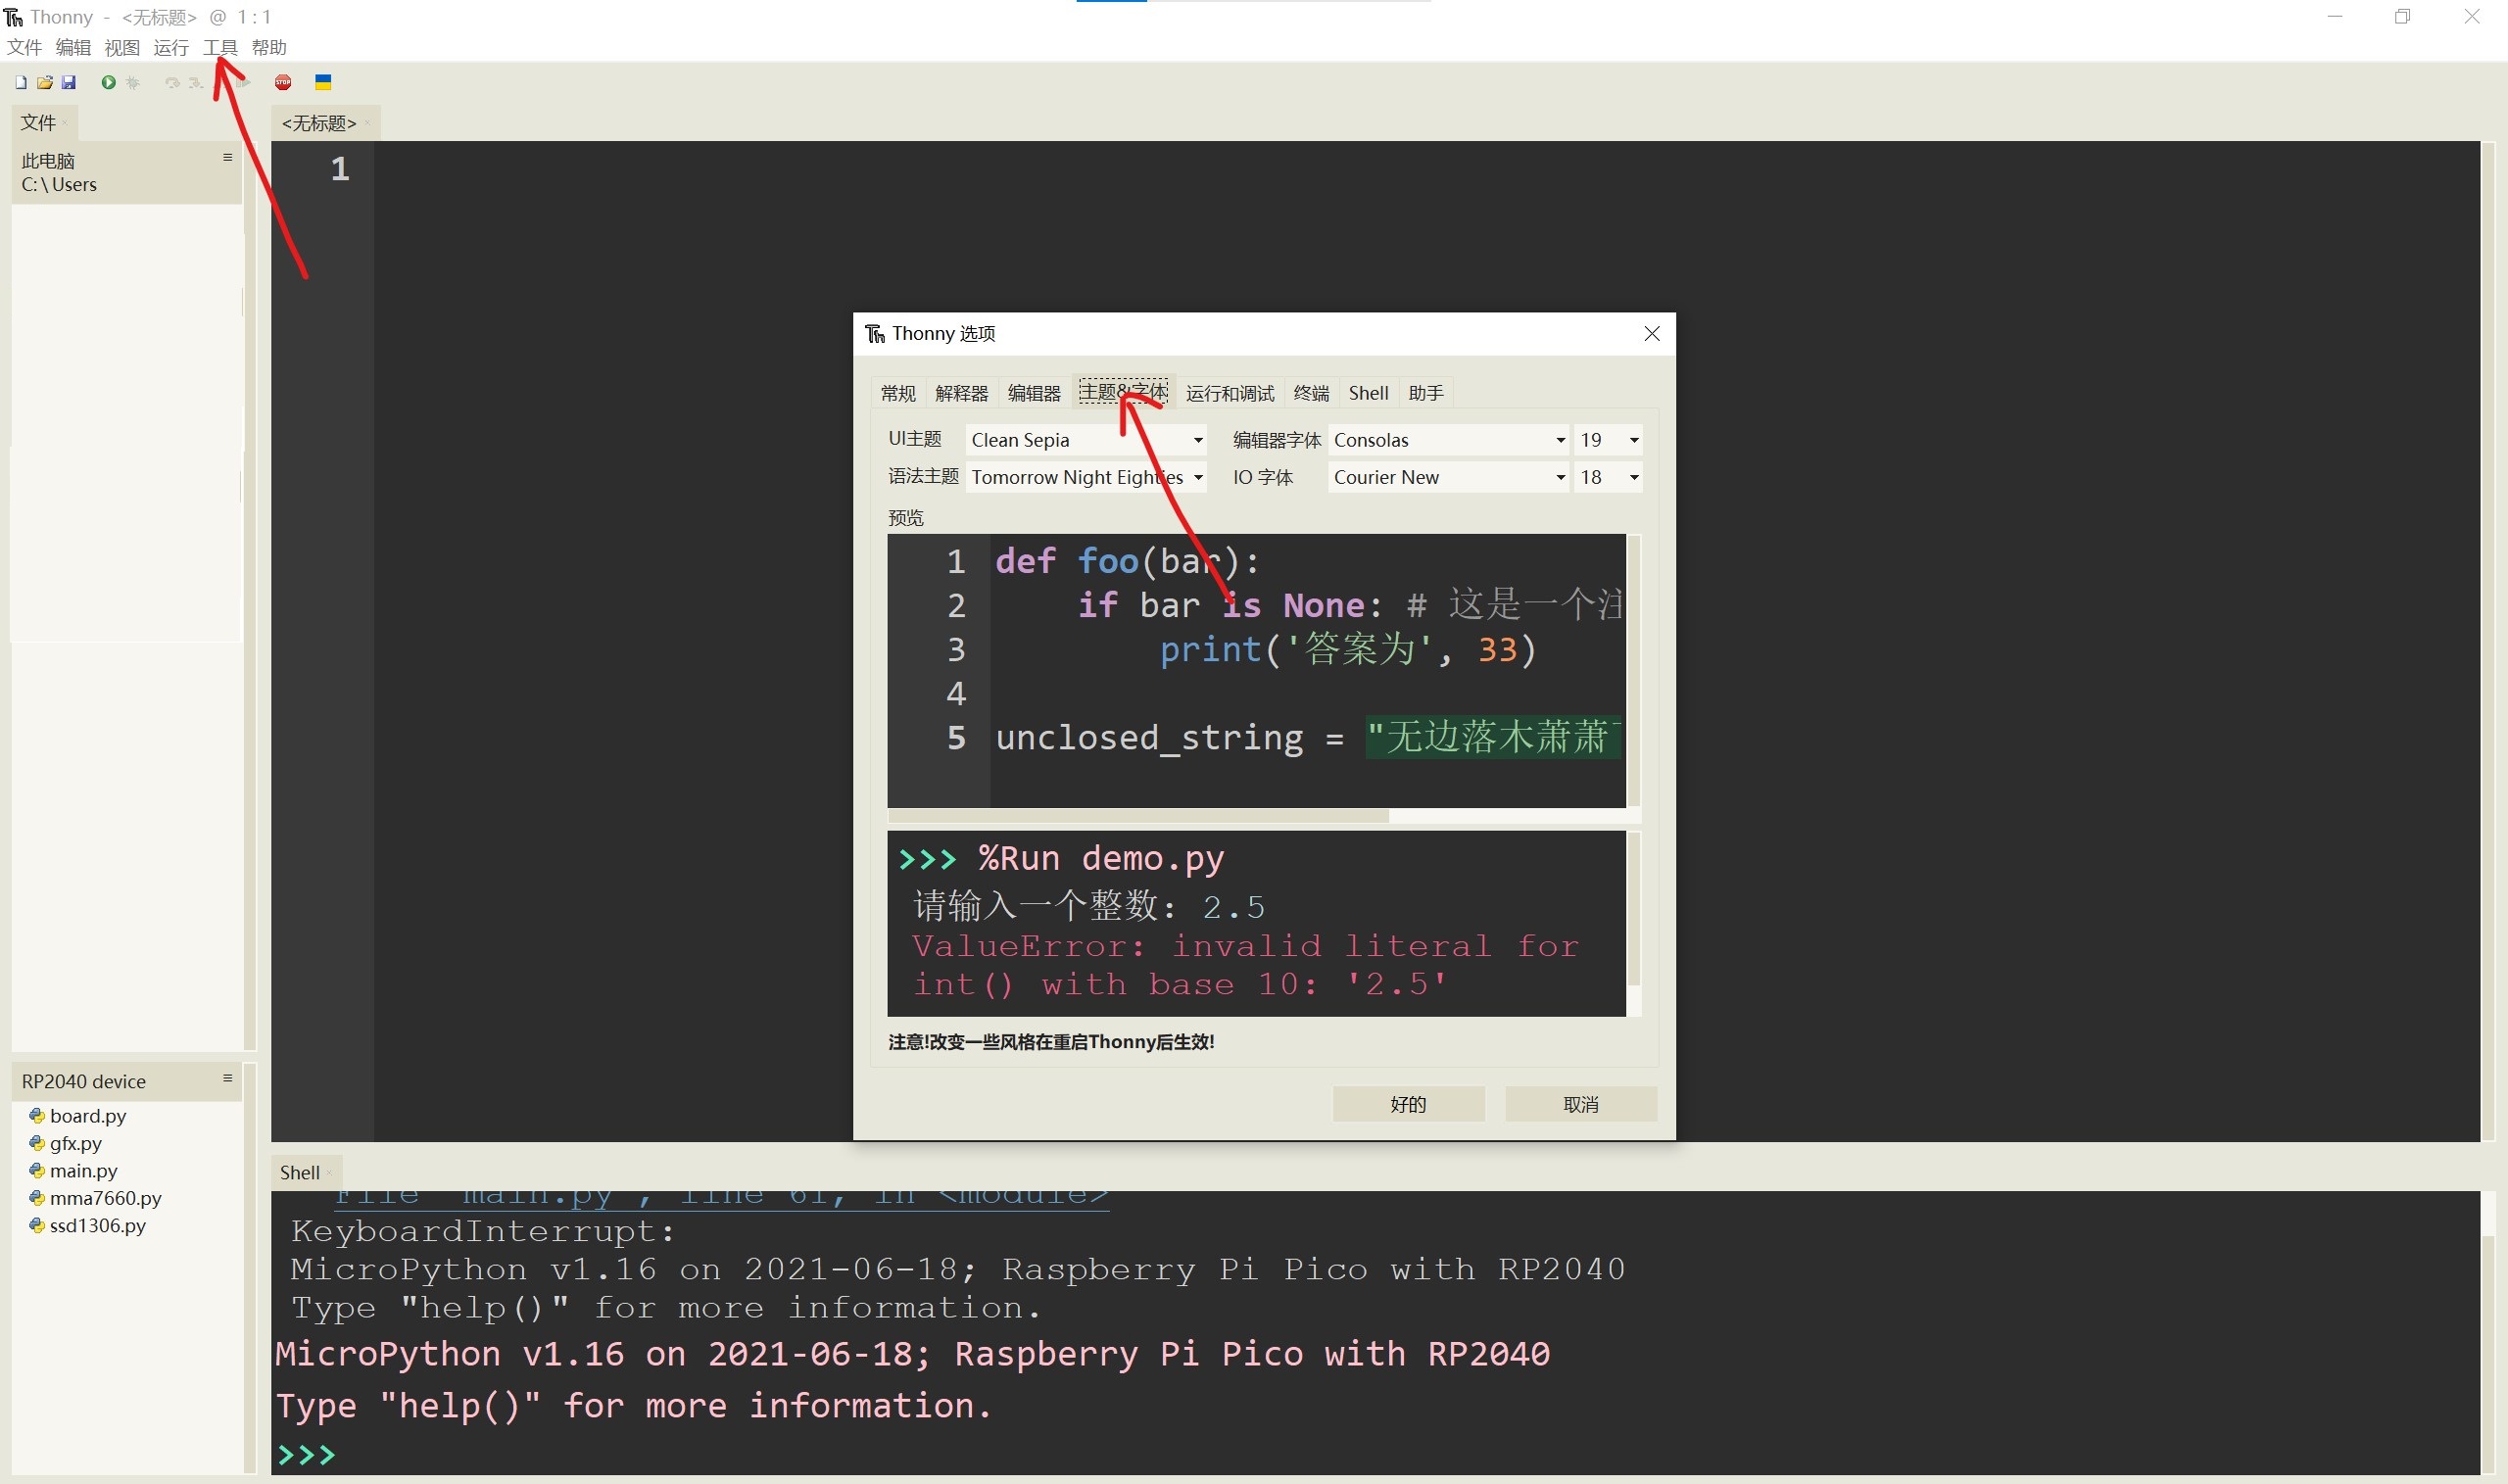The width and height of the screenshot is (2508, 1484).
Task: Switch to the 解释器 tab
Action: [x=961, y=393]
